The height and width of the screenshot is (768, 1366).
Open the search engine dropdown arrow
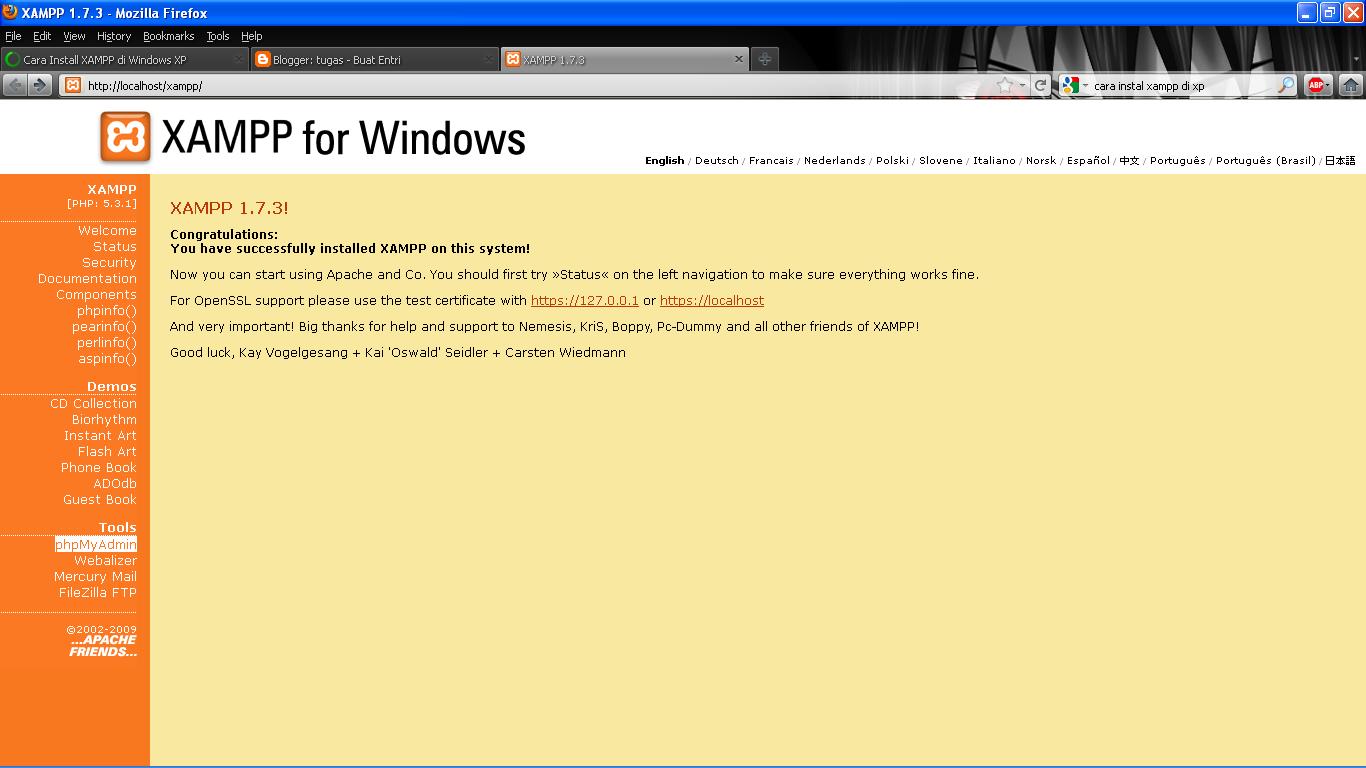[1083, 85]
